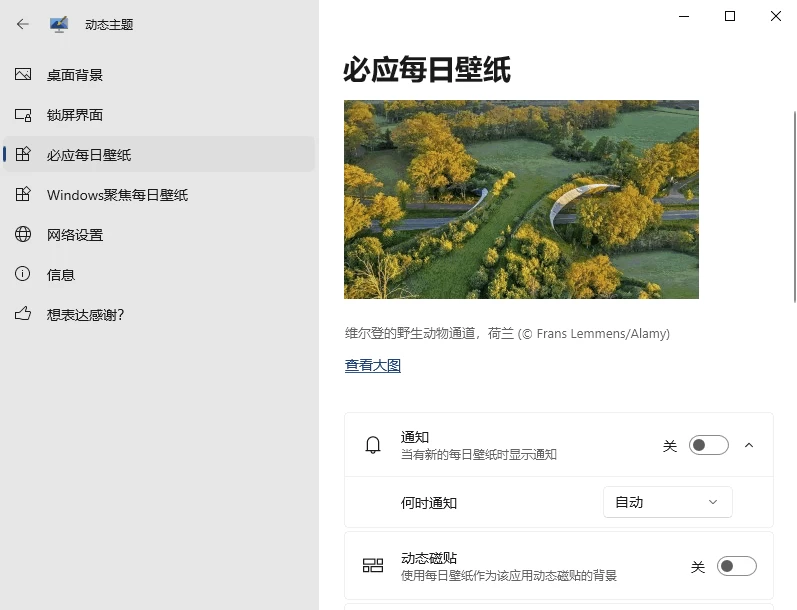The width and height of the screenshot is (797, 610).
Task: Click the 动态磁贴 tile icon
Action: point(373,566)
